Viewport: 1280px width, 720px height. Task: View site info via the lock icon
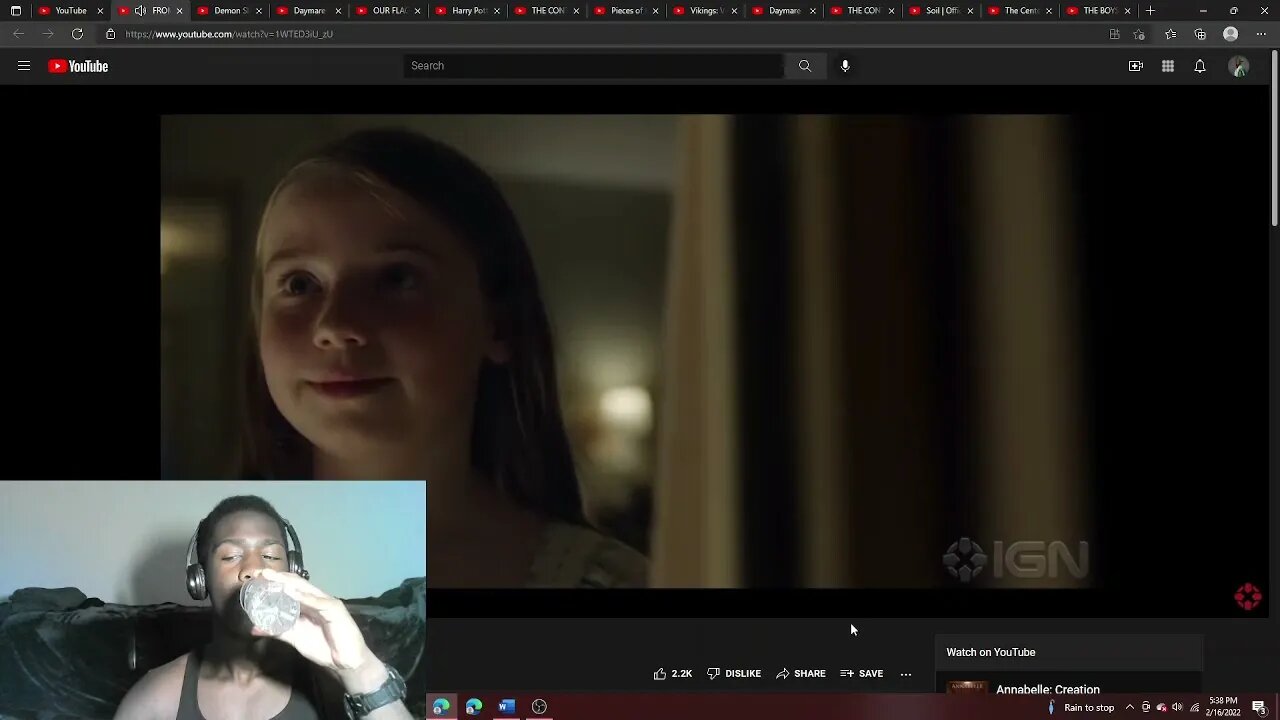pyautogui.click(x=110, y=34)
